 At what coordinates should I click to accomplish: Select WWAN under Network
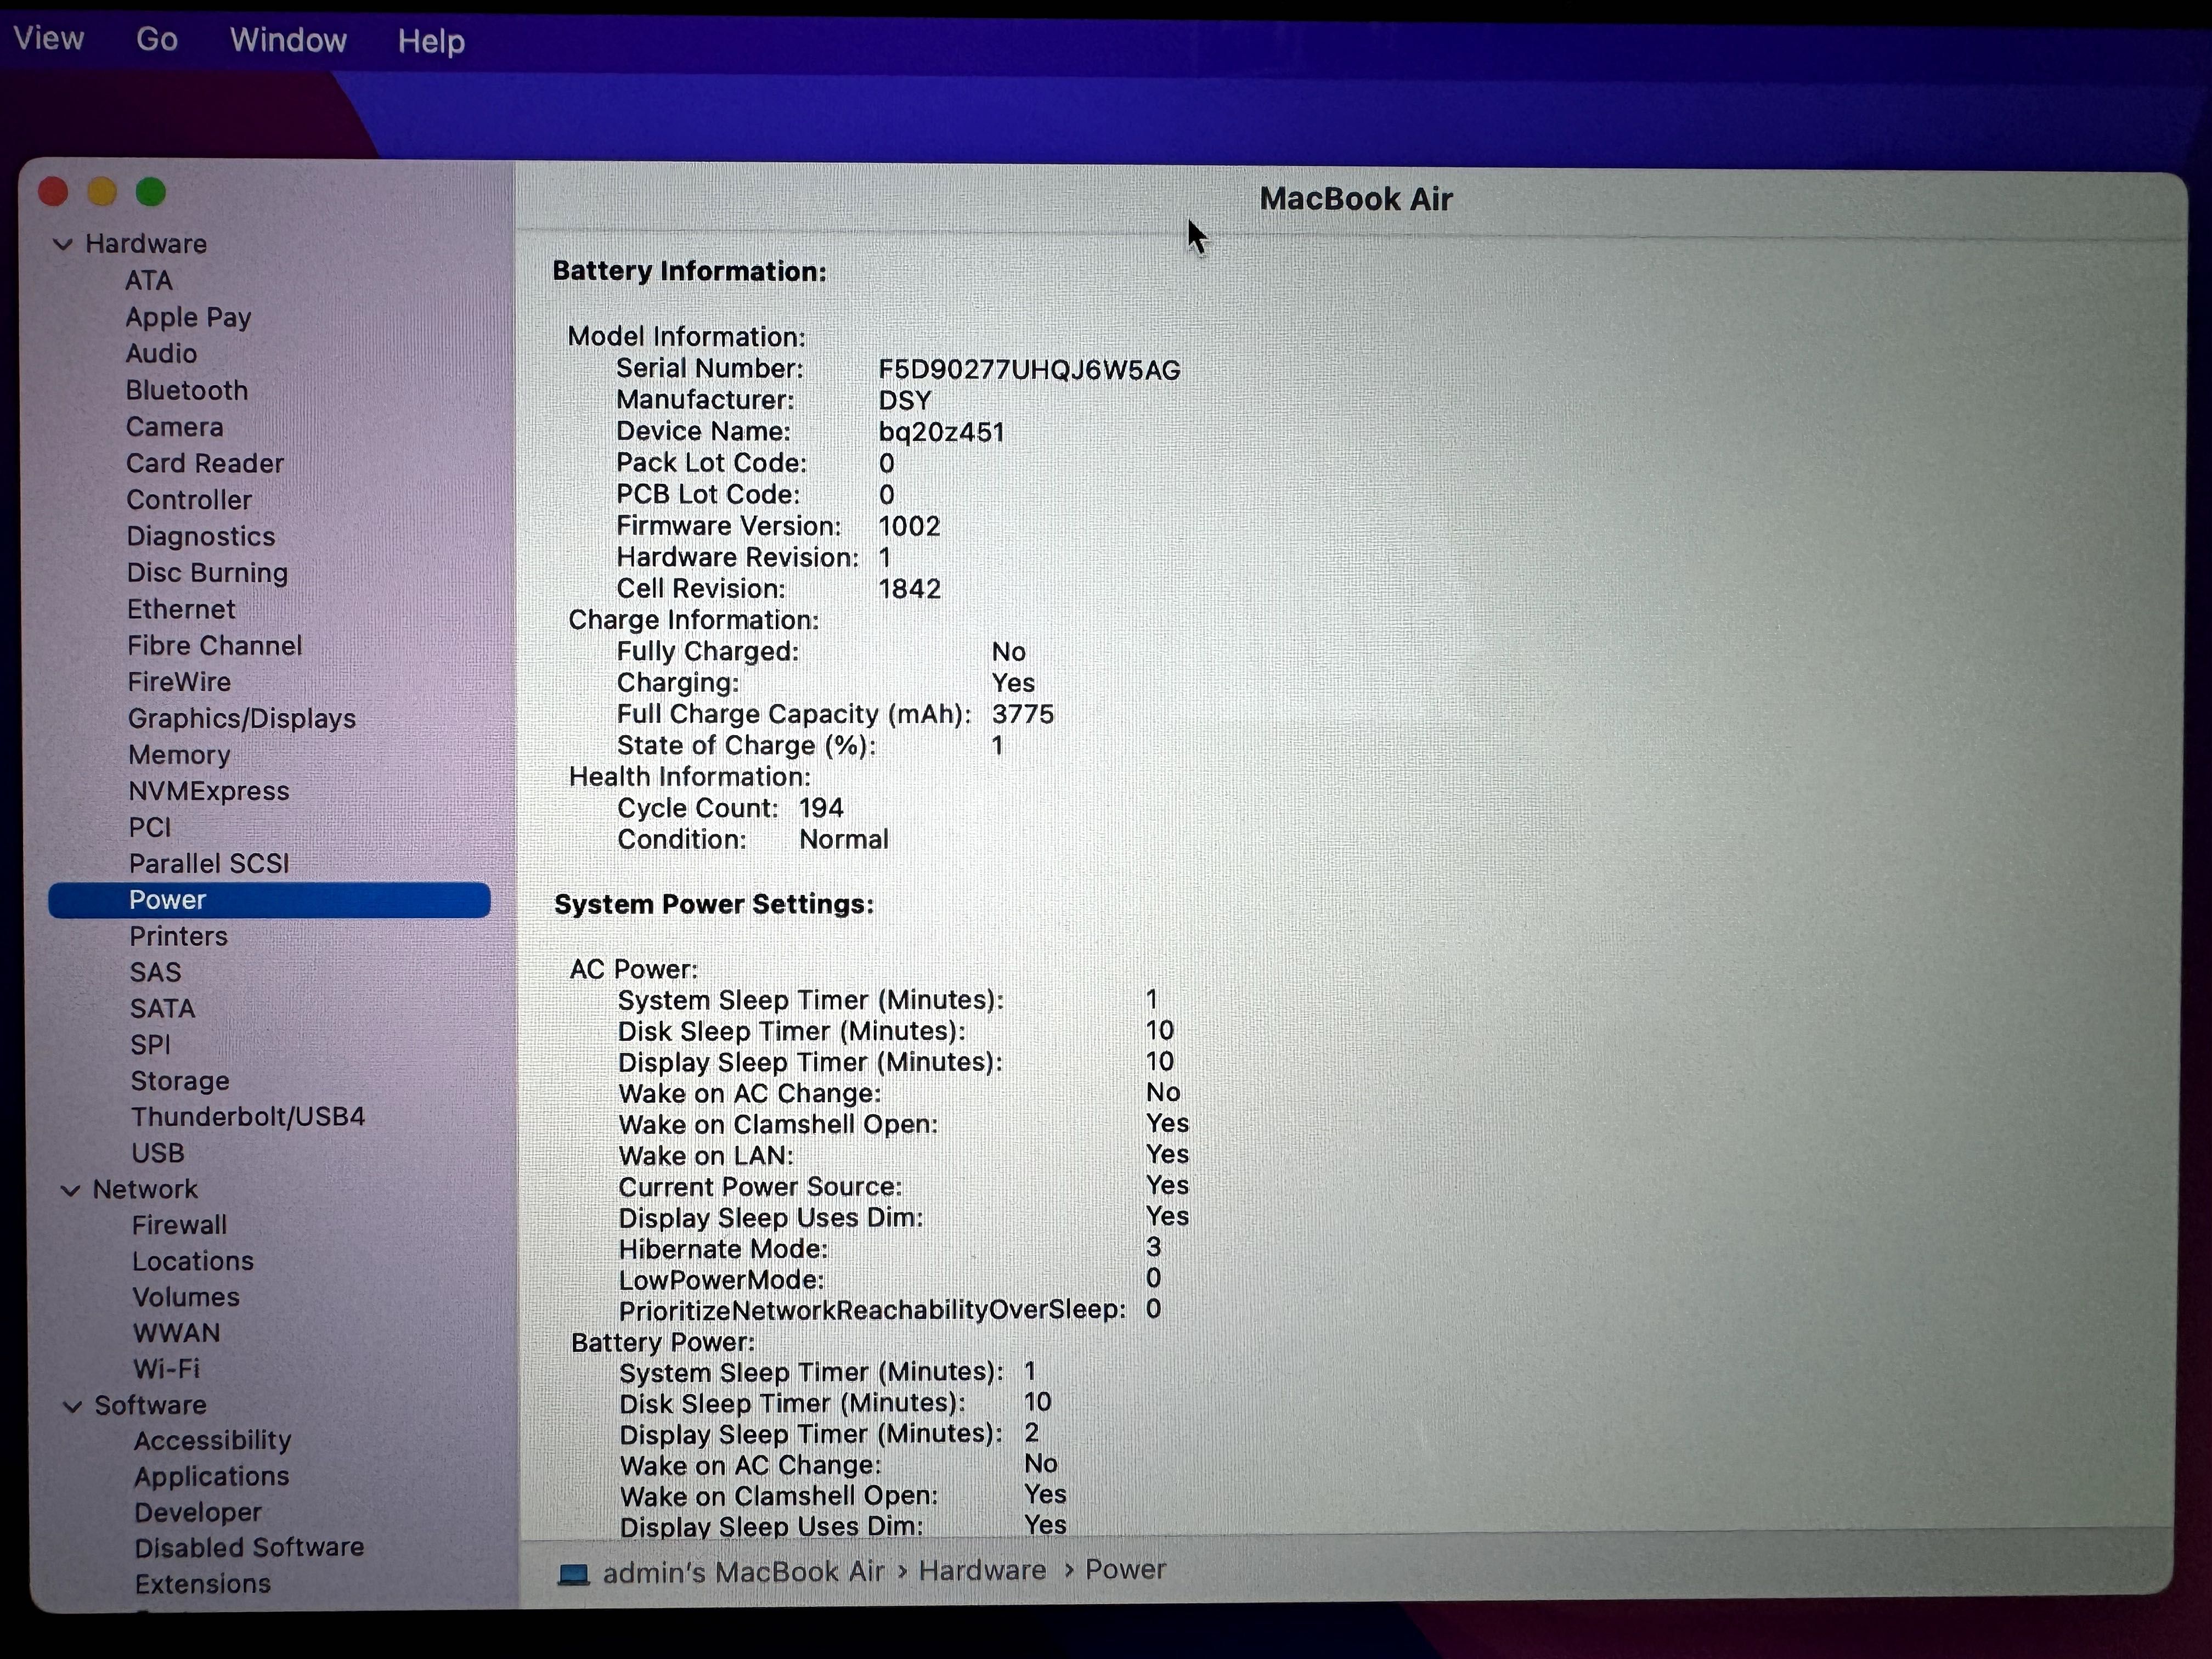176,1334
